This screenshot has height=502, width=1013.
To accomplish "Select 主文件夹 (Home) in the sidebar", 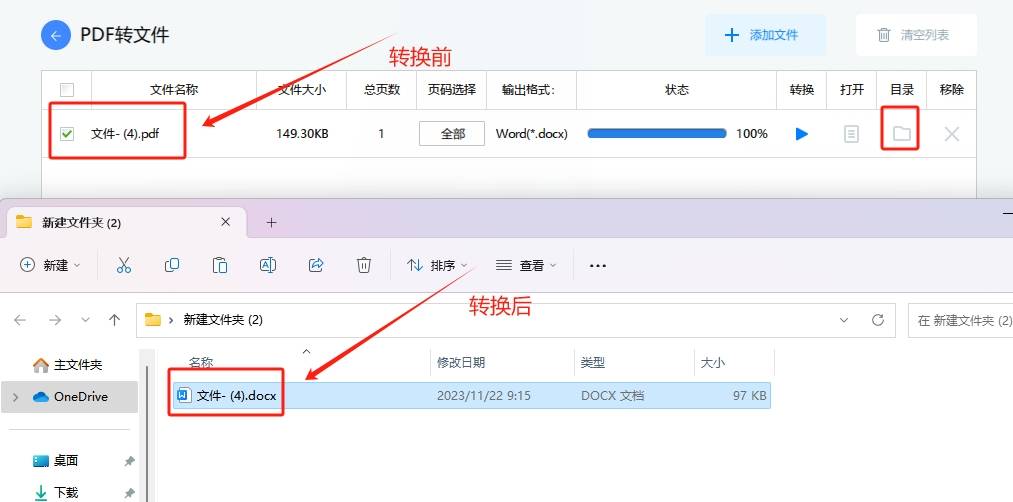I will pyautogui.click(x=68, y=365).
